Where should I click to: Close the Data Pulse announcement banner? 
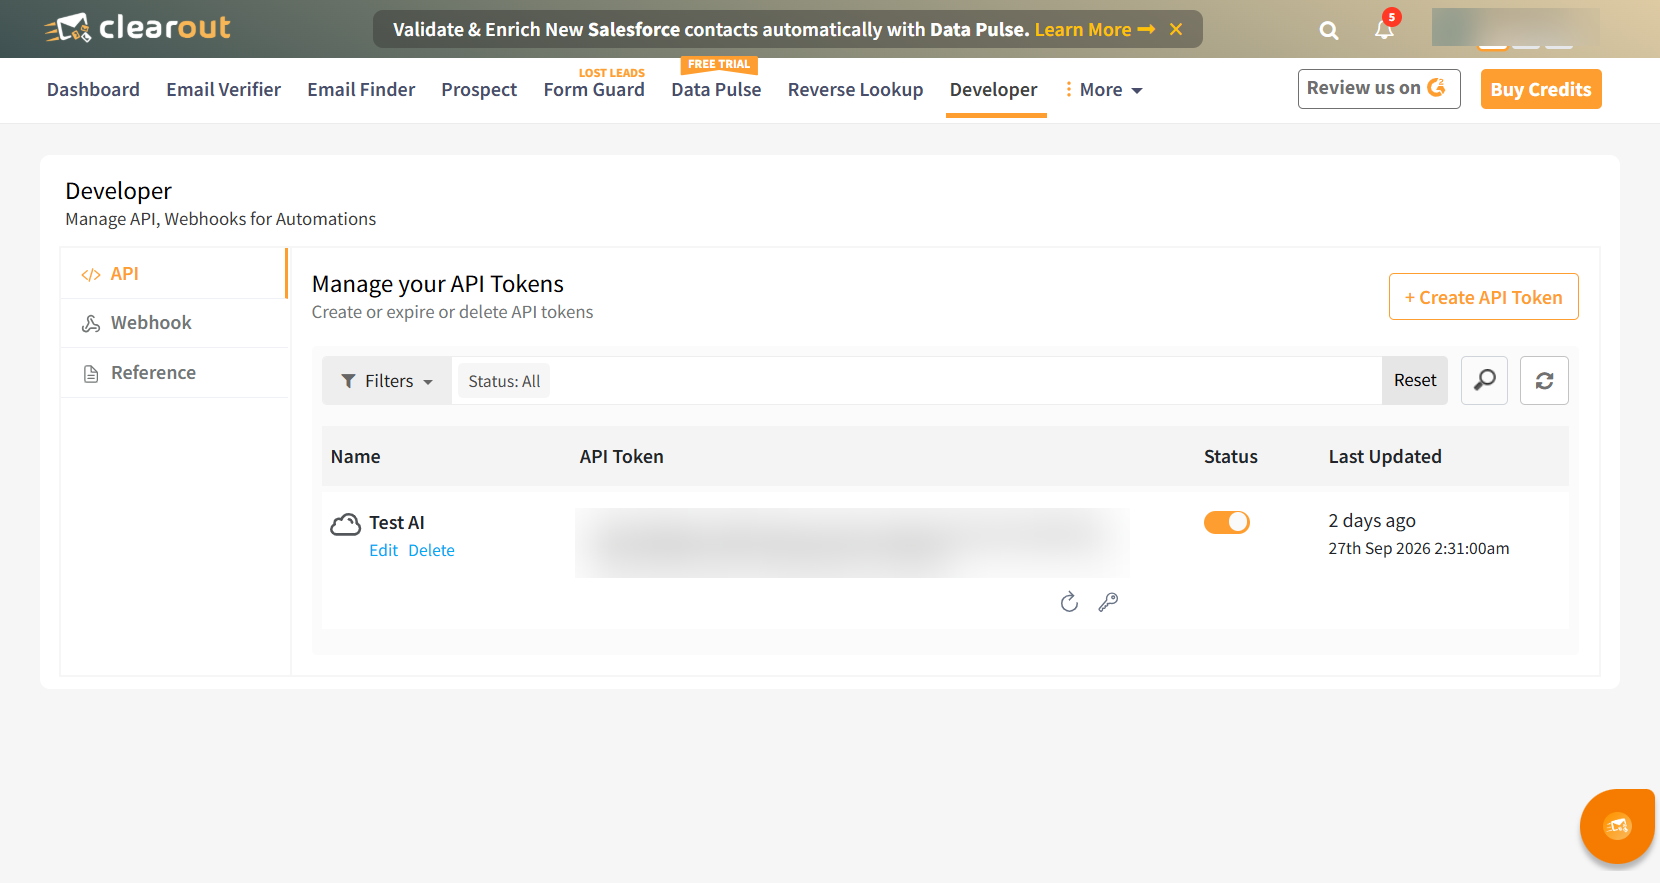[x=1176, y=29]
